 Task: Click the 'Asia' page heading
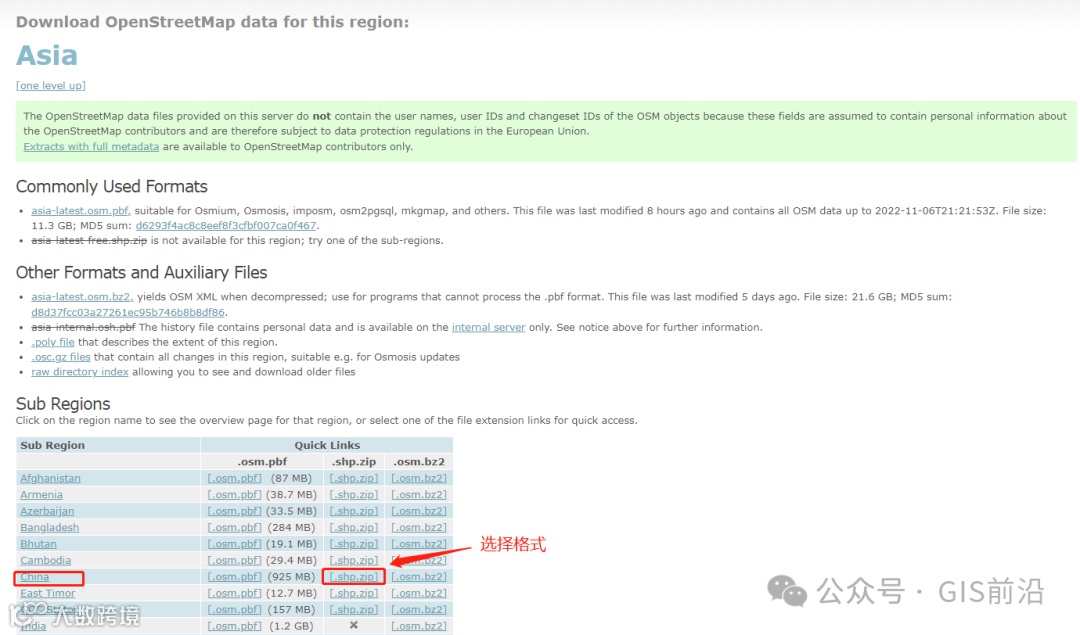(x=47, y=55)
